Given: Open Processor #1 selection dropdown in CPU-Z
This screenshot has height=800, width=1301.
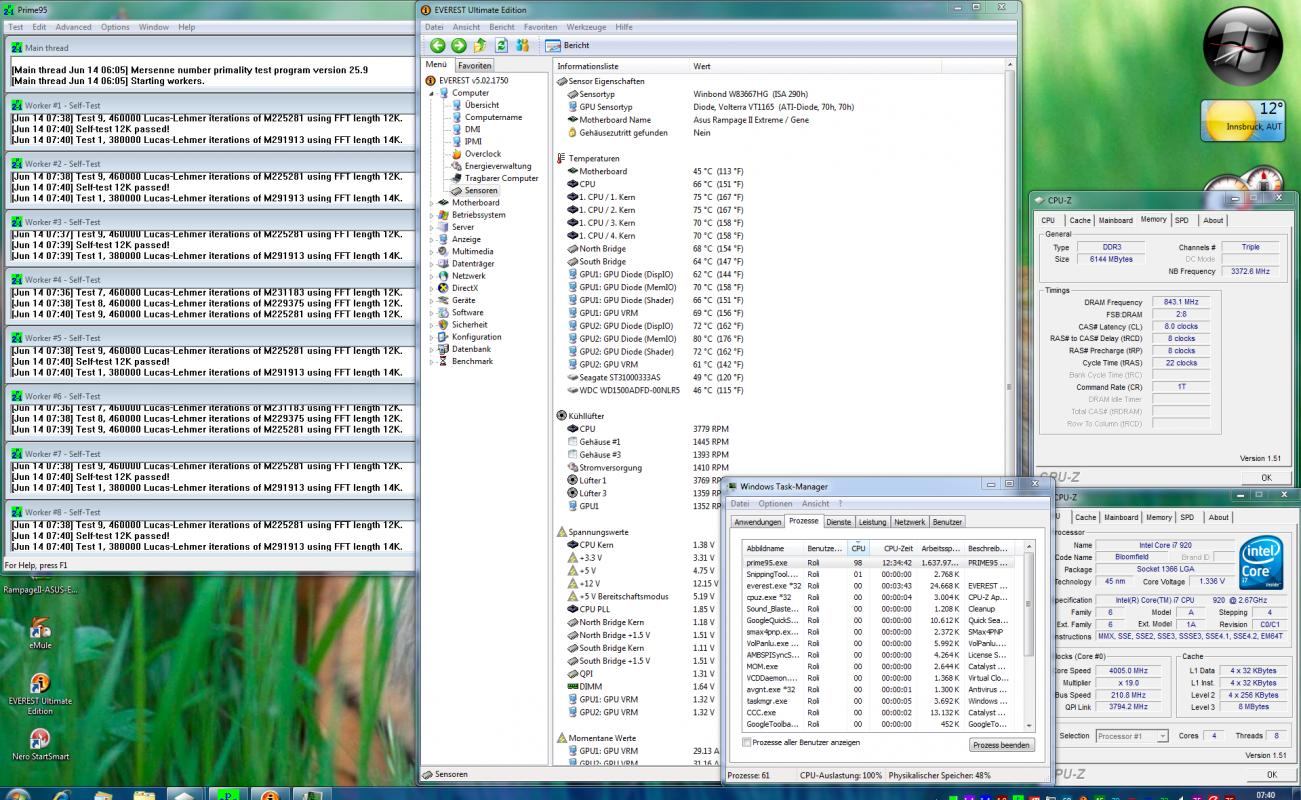Looking at the screenshot, I should [x=1132, y=736].
